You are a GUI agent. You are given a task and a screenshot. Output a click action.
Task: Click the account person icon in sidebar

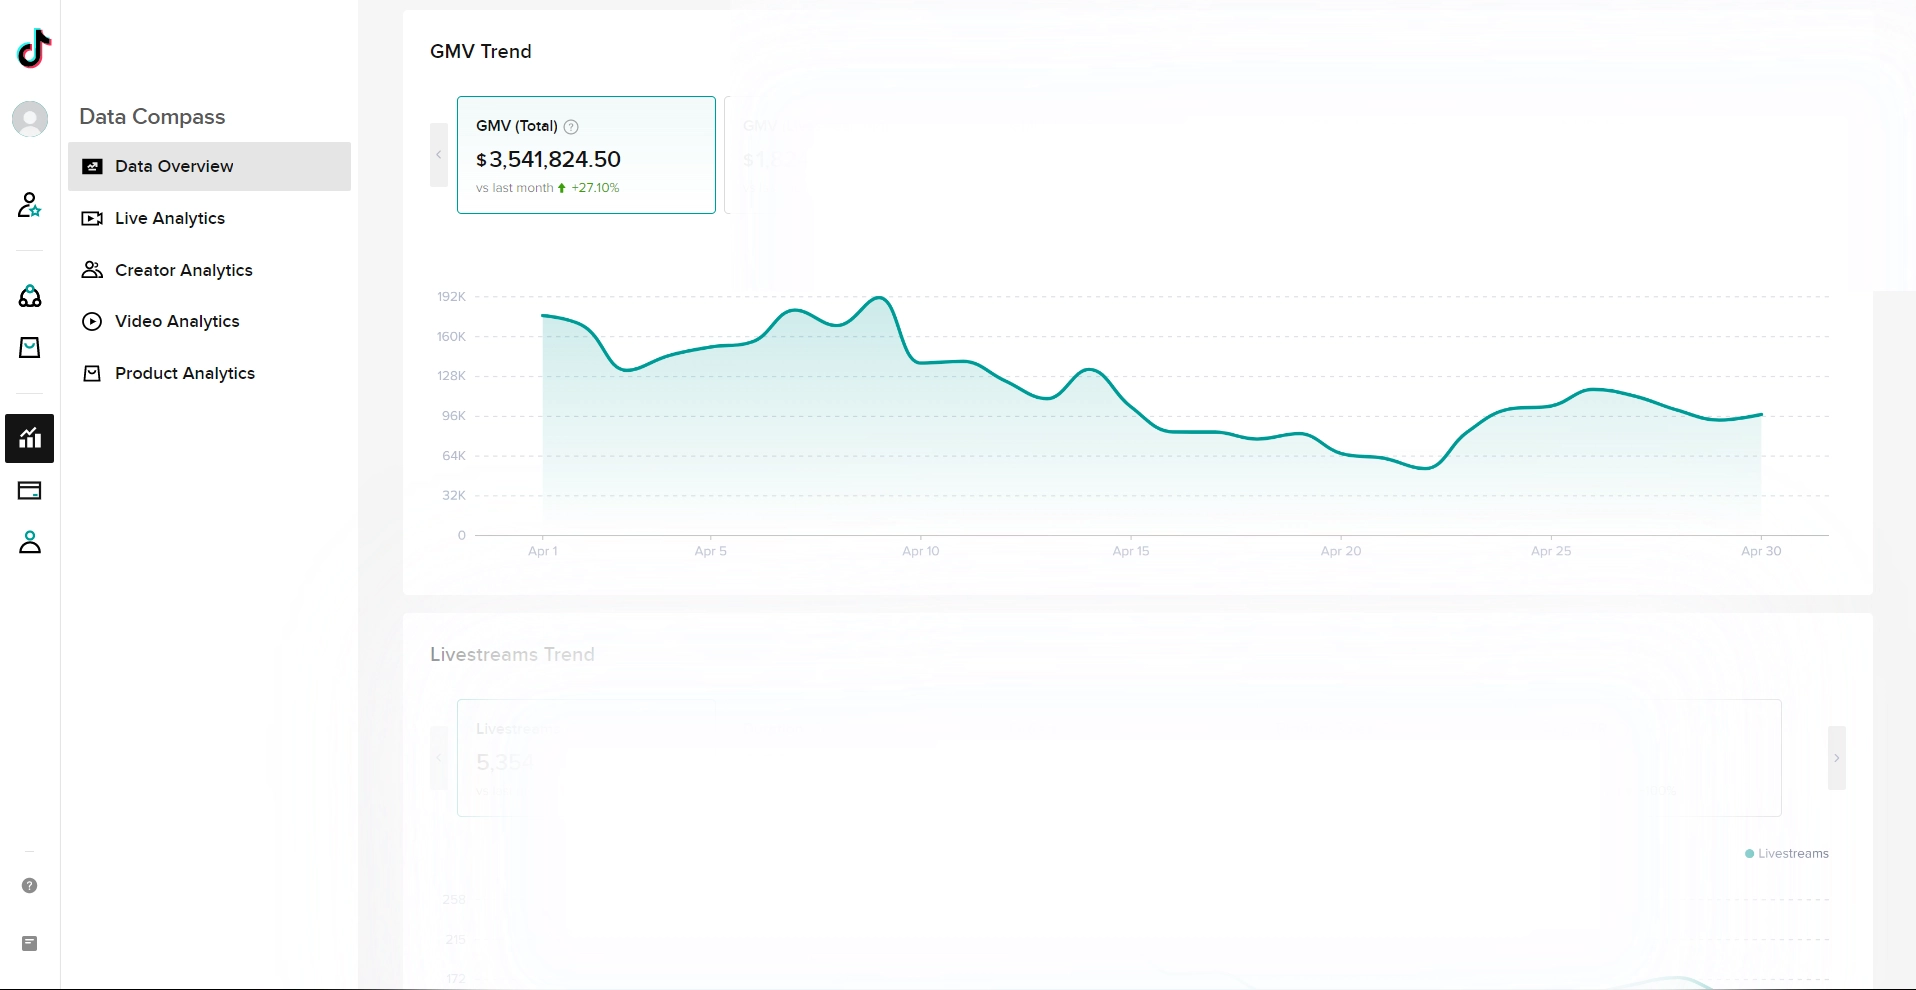coord(30,542)
